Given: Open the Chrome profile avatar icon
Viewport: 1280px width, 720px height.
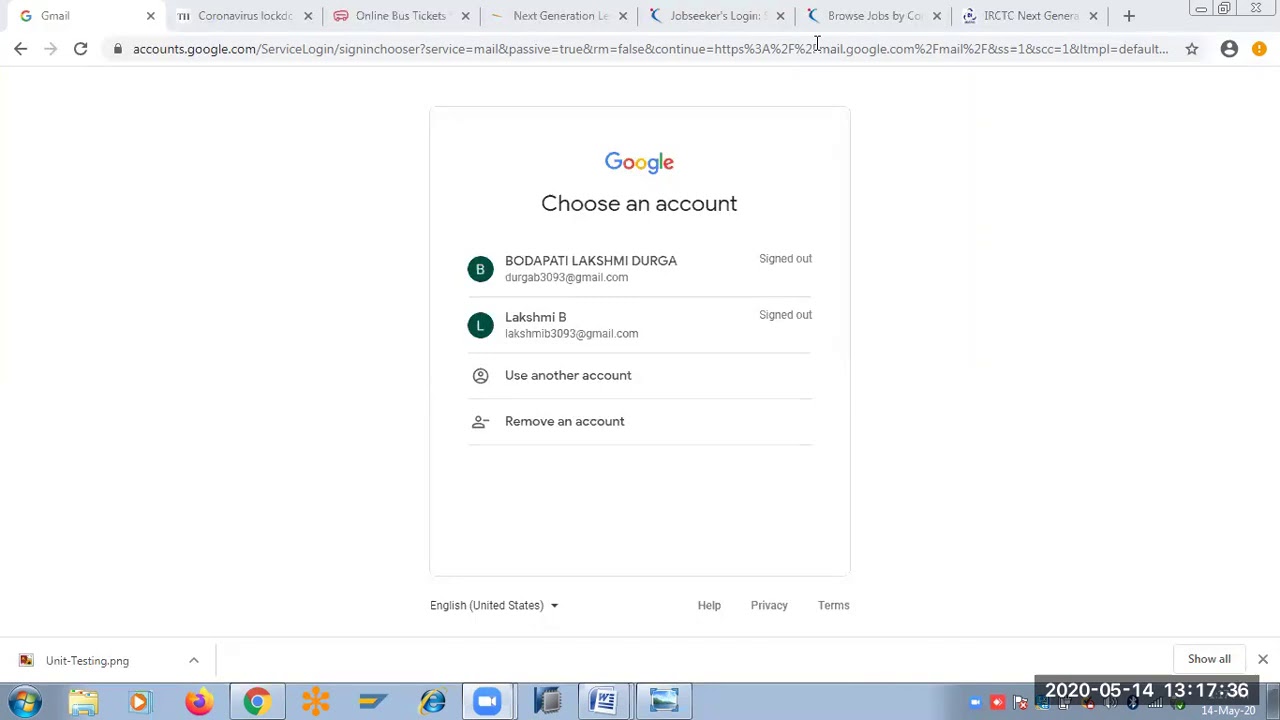Looking at the screenshot, I should pos(1229,48).
